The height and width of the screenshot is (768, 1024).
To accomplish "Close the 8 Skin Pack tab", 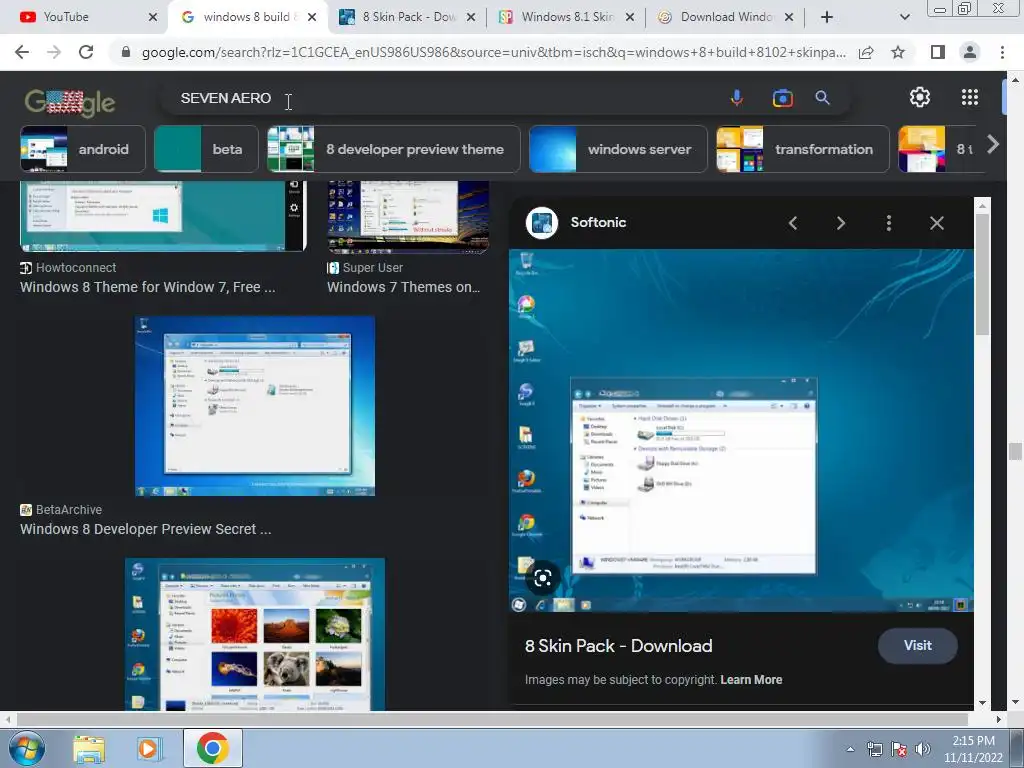I will click(x=471, y=17).
